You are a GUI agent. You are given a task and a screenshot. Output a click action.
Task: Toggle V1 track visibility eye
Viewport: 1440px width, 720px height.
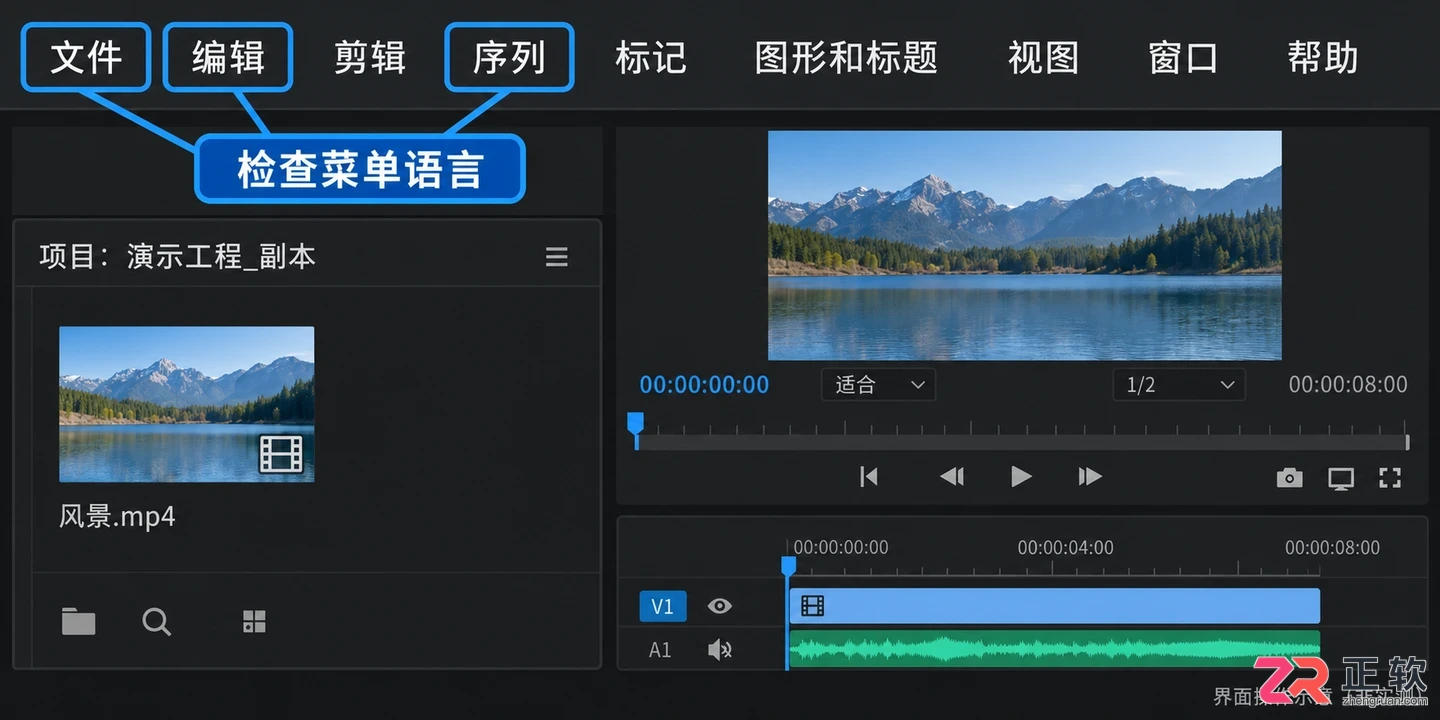coord(720,606)
